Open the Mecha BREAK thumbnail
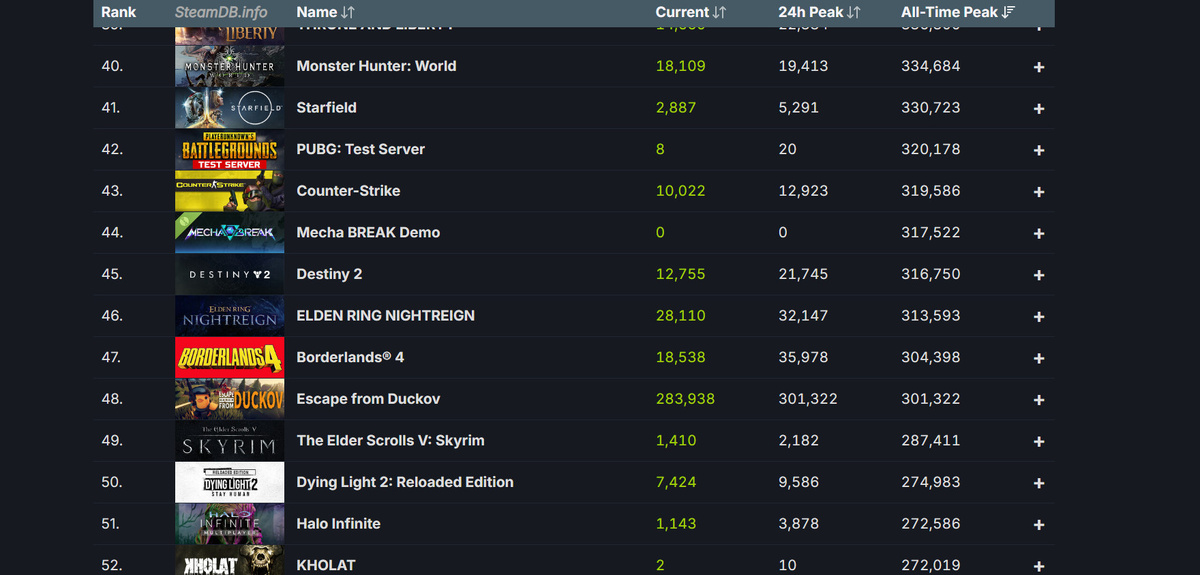Image resolution: width=1200 pixels, height=575 pixels. [230, 233]
